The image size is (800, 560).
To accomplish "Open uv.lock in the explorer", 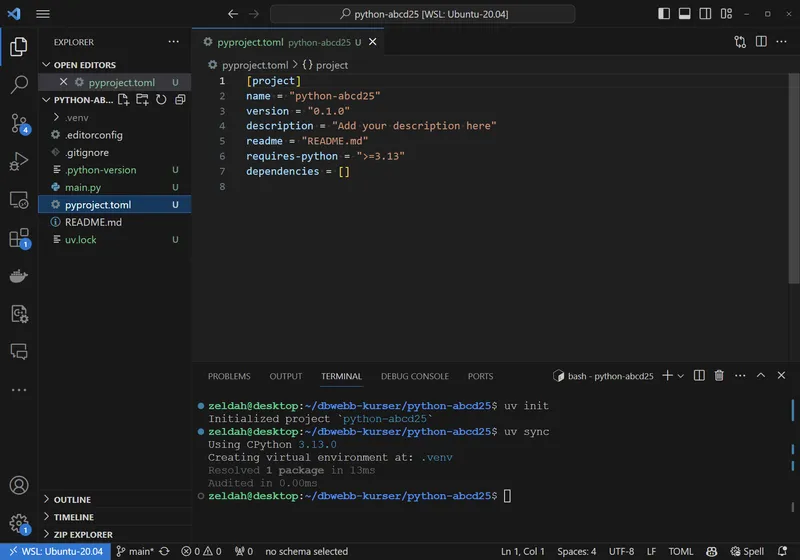I will point(114,239).
